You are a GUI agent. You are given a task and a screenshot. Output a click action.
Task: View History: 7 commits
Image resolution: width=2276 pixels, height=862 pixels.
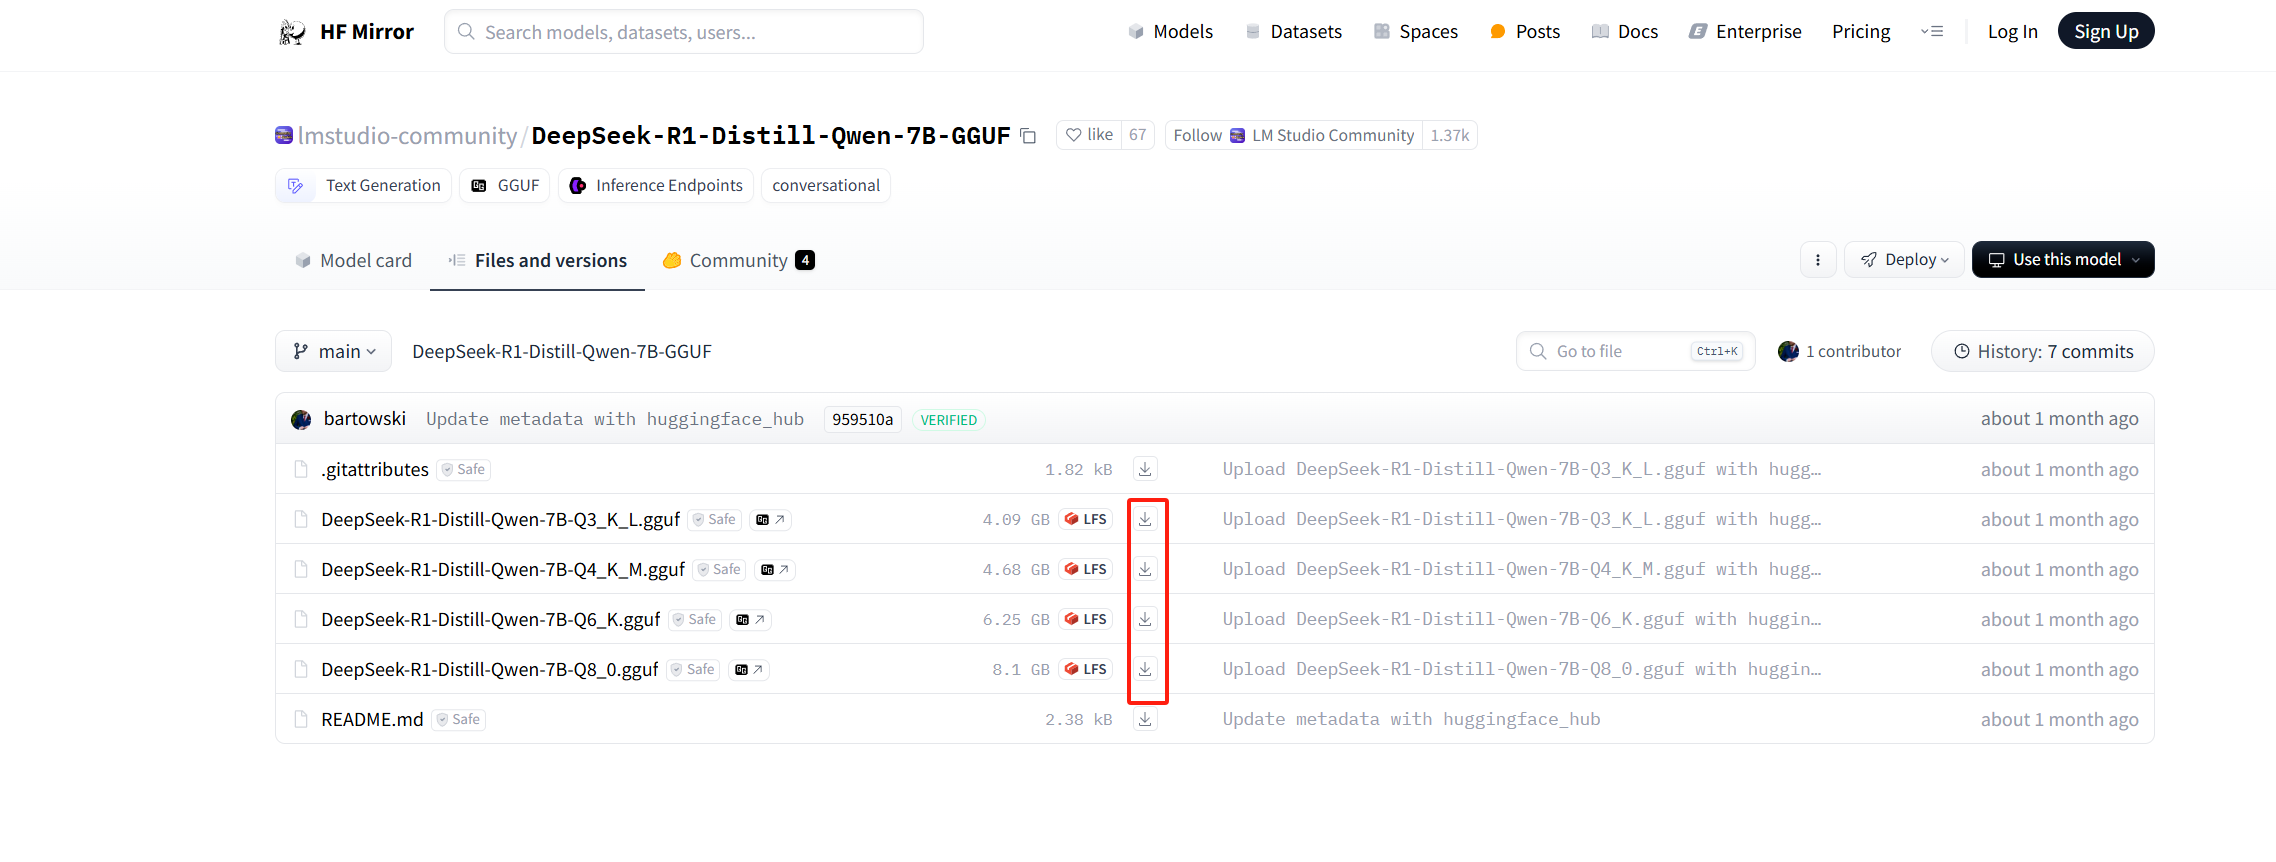coord(2043,352)
